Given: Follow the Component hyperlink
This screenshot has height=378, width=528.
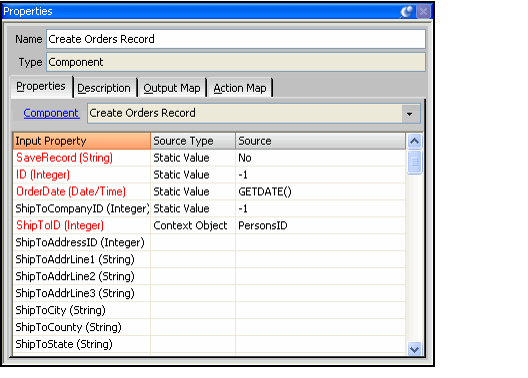Looking at the screenshot, I should [51, 113].
